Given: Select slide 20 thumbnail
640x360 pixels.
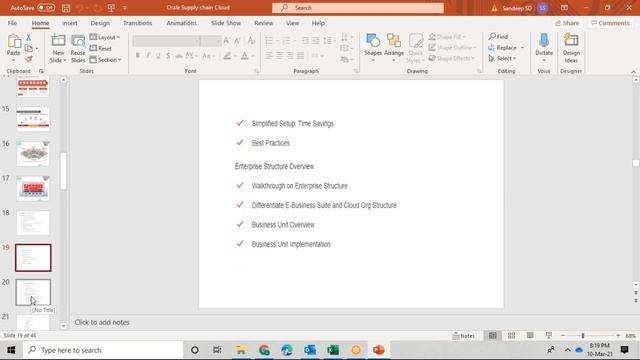Looking at the screenshot, I should (x=33, y=292).
